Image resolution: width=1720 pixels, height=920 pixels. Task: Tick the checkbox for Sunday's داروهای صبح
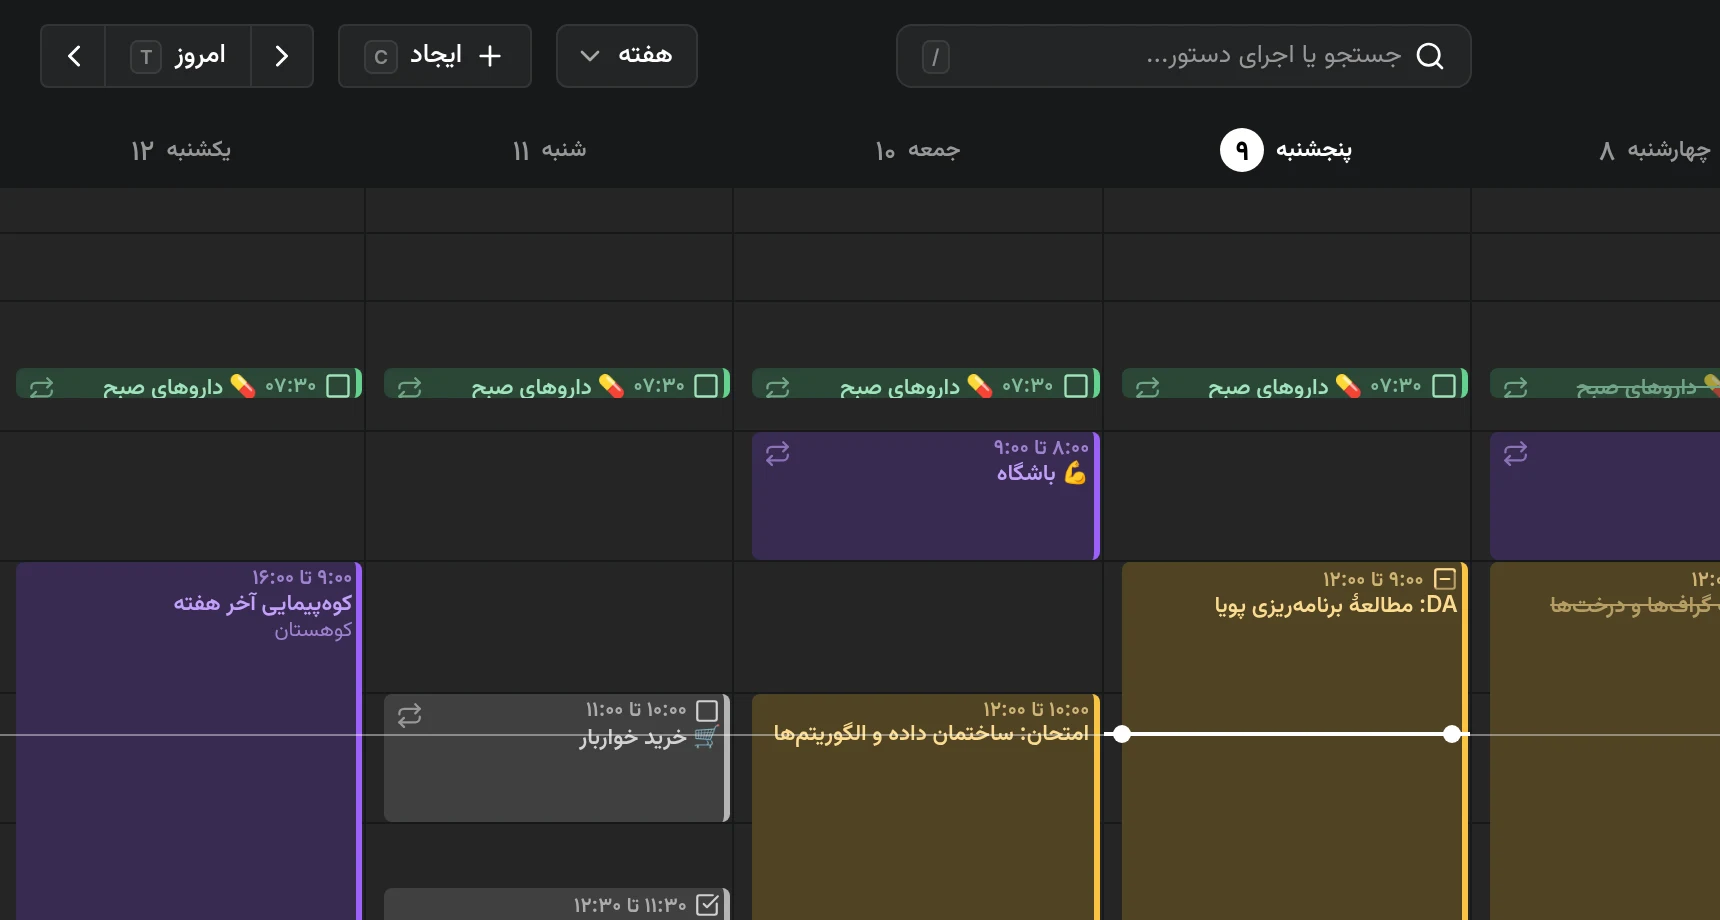coord(338,386)
